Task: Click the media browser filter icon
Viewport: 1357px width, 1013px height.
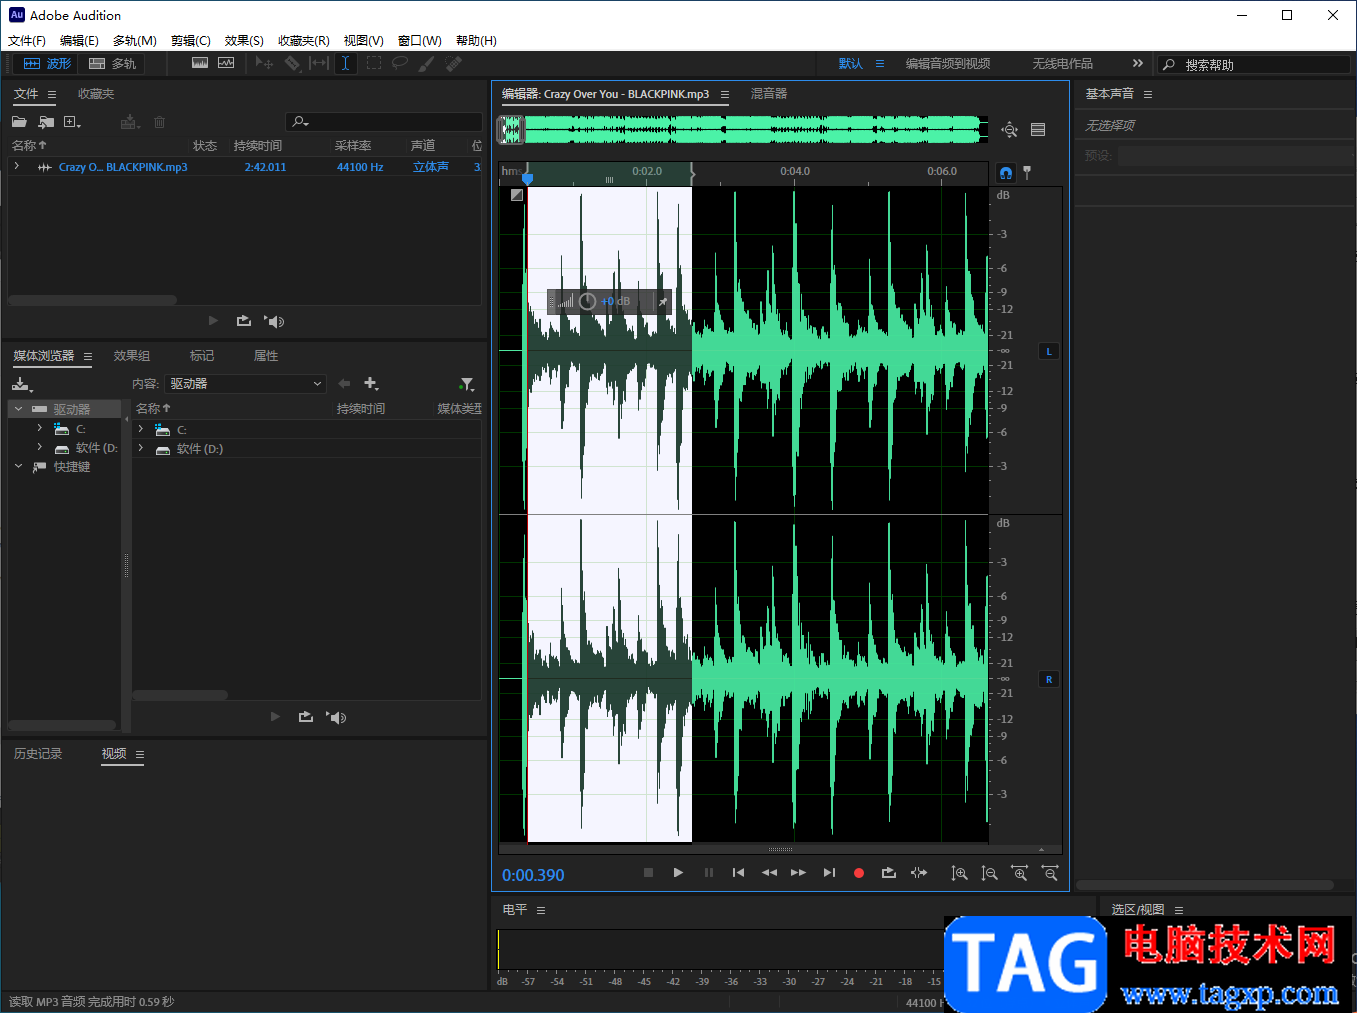Action: tap(466, 384)
